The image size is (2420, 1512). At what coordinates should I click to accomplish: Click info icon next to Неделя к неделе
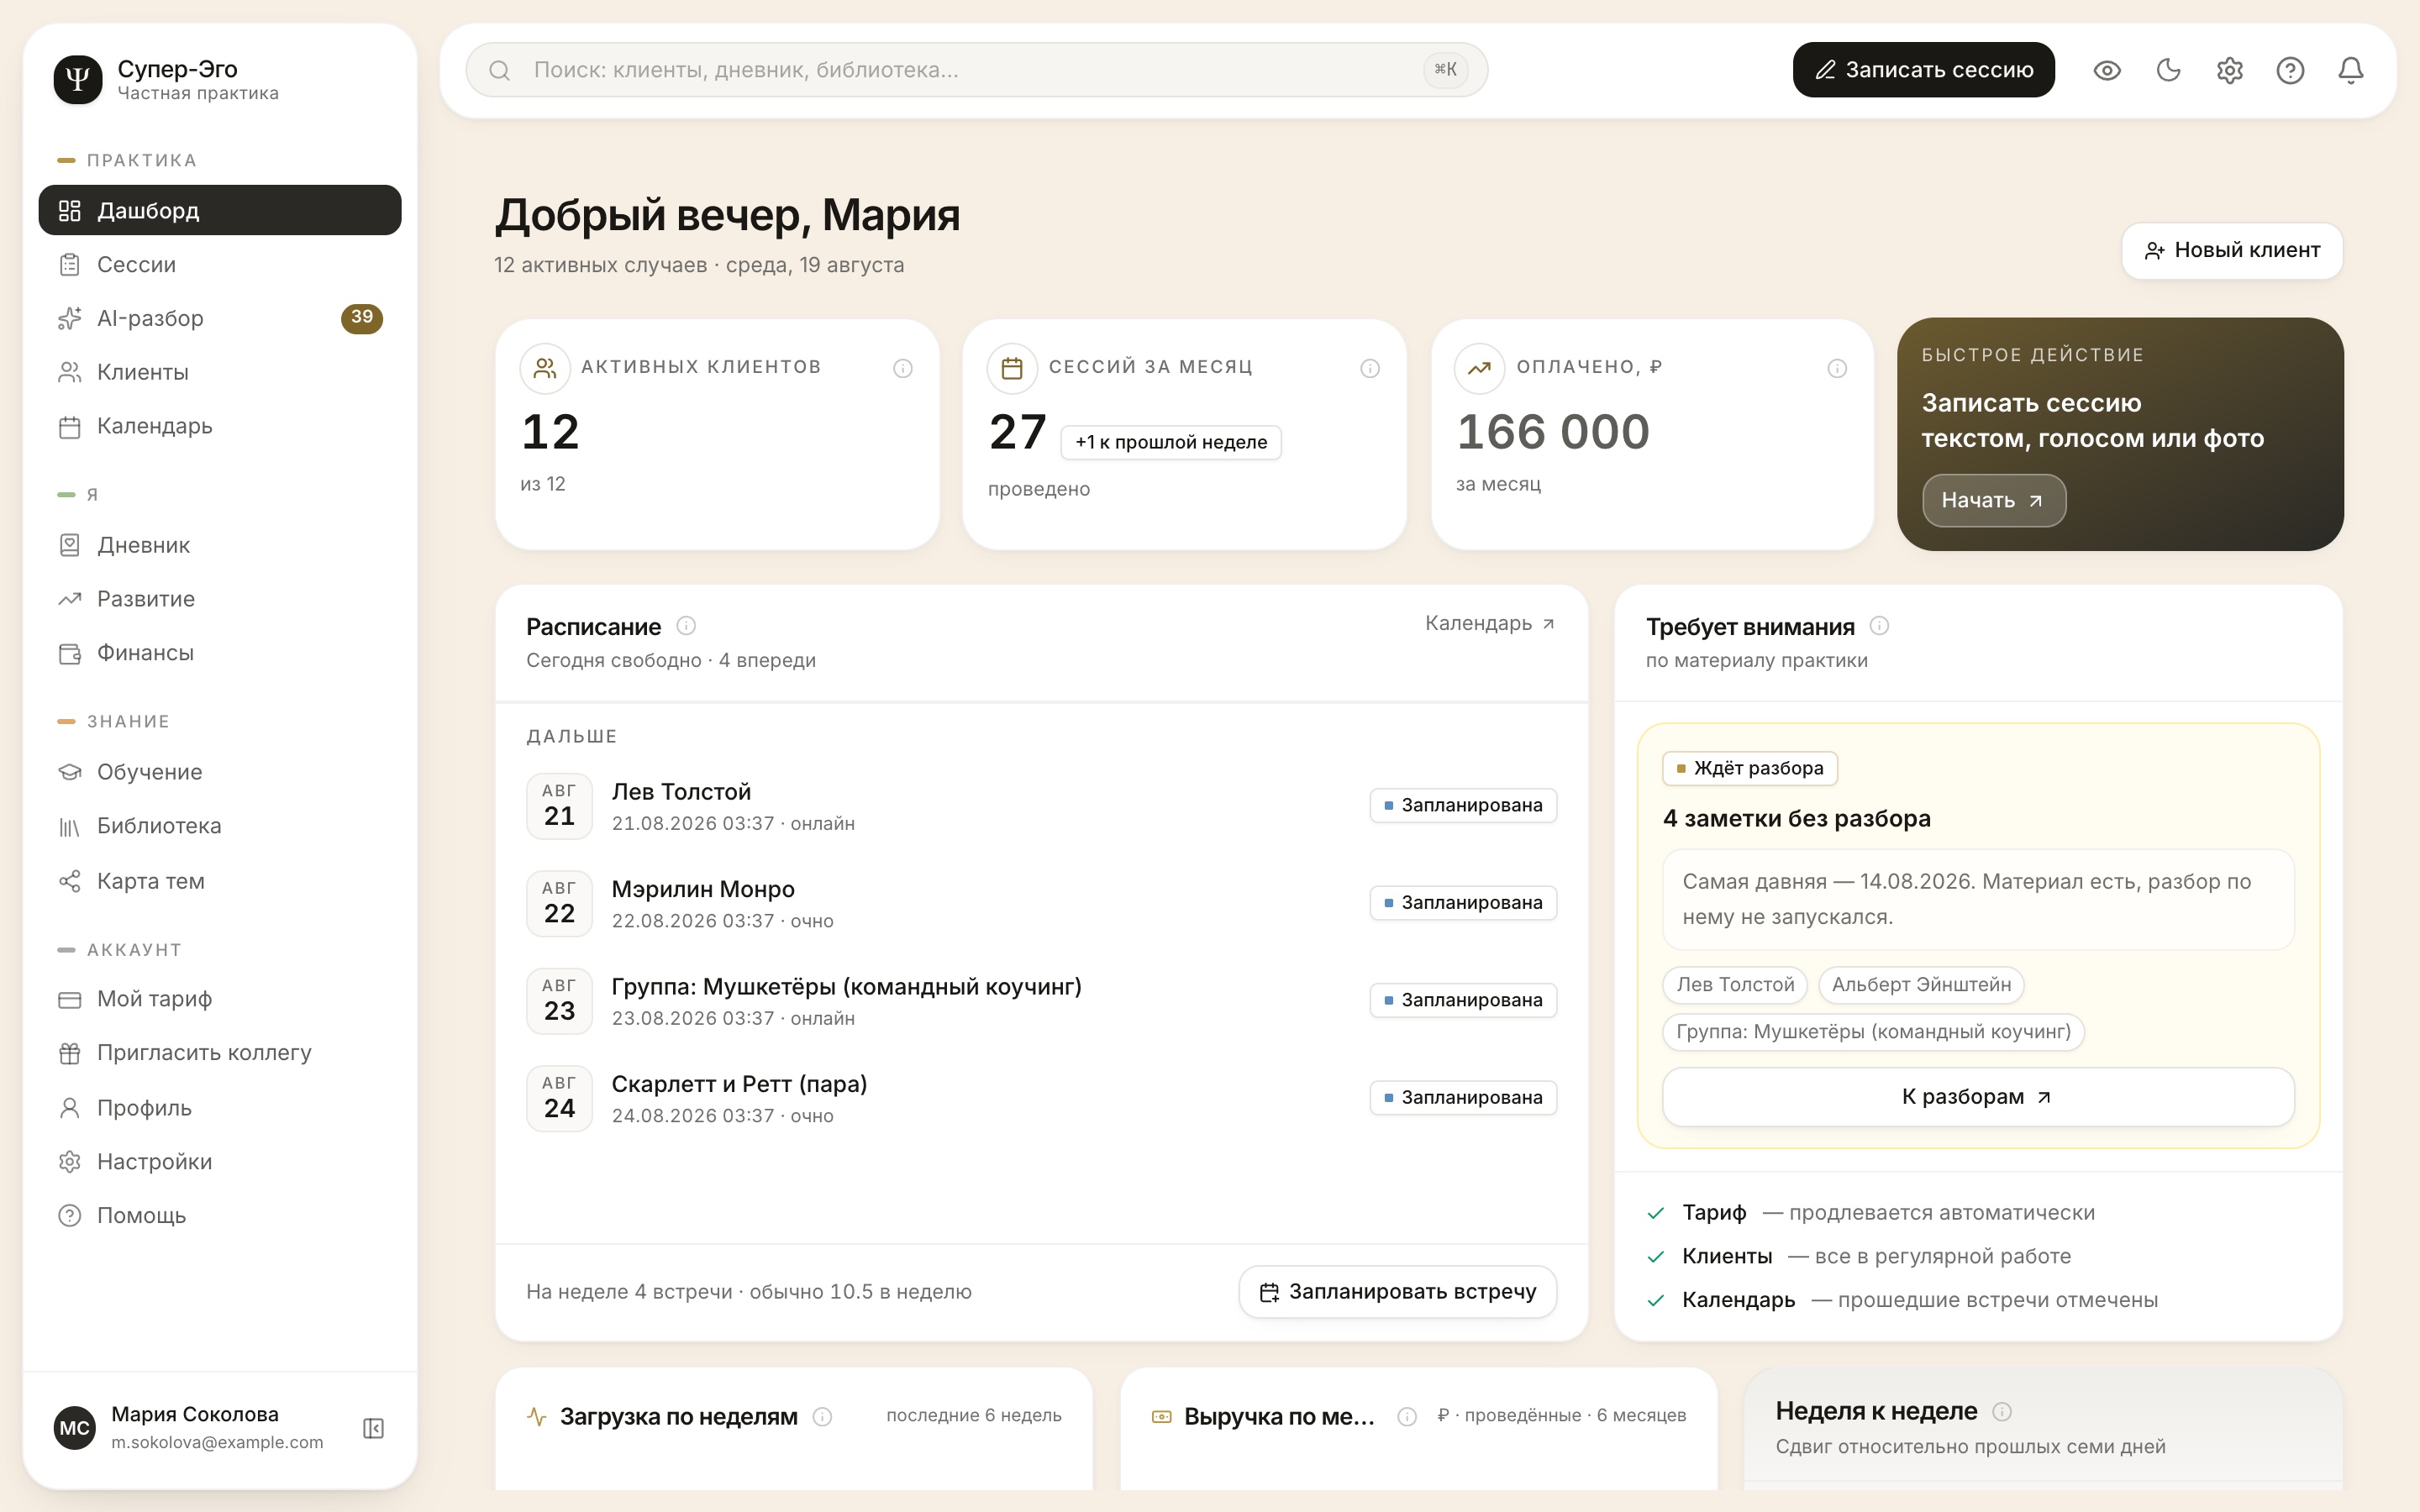click(x=2001, y=1411)
